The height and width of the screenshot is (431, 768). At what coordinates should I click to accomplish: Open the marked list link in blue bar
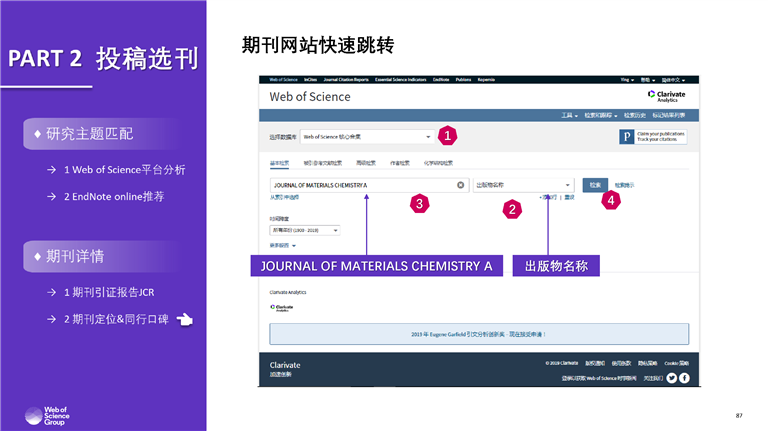tap(669, 115)
